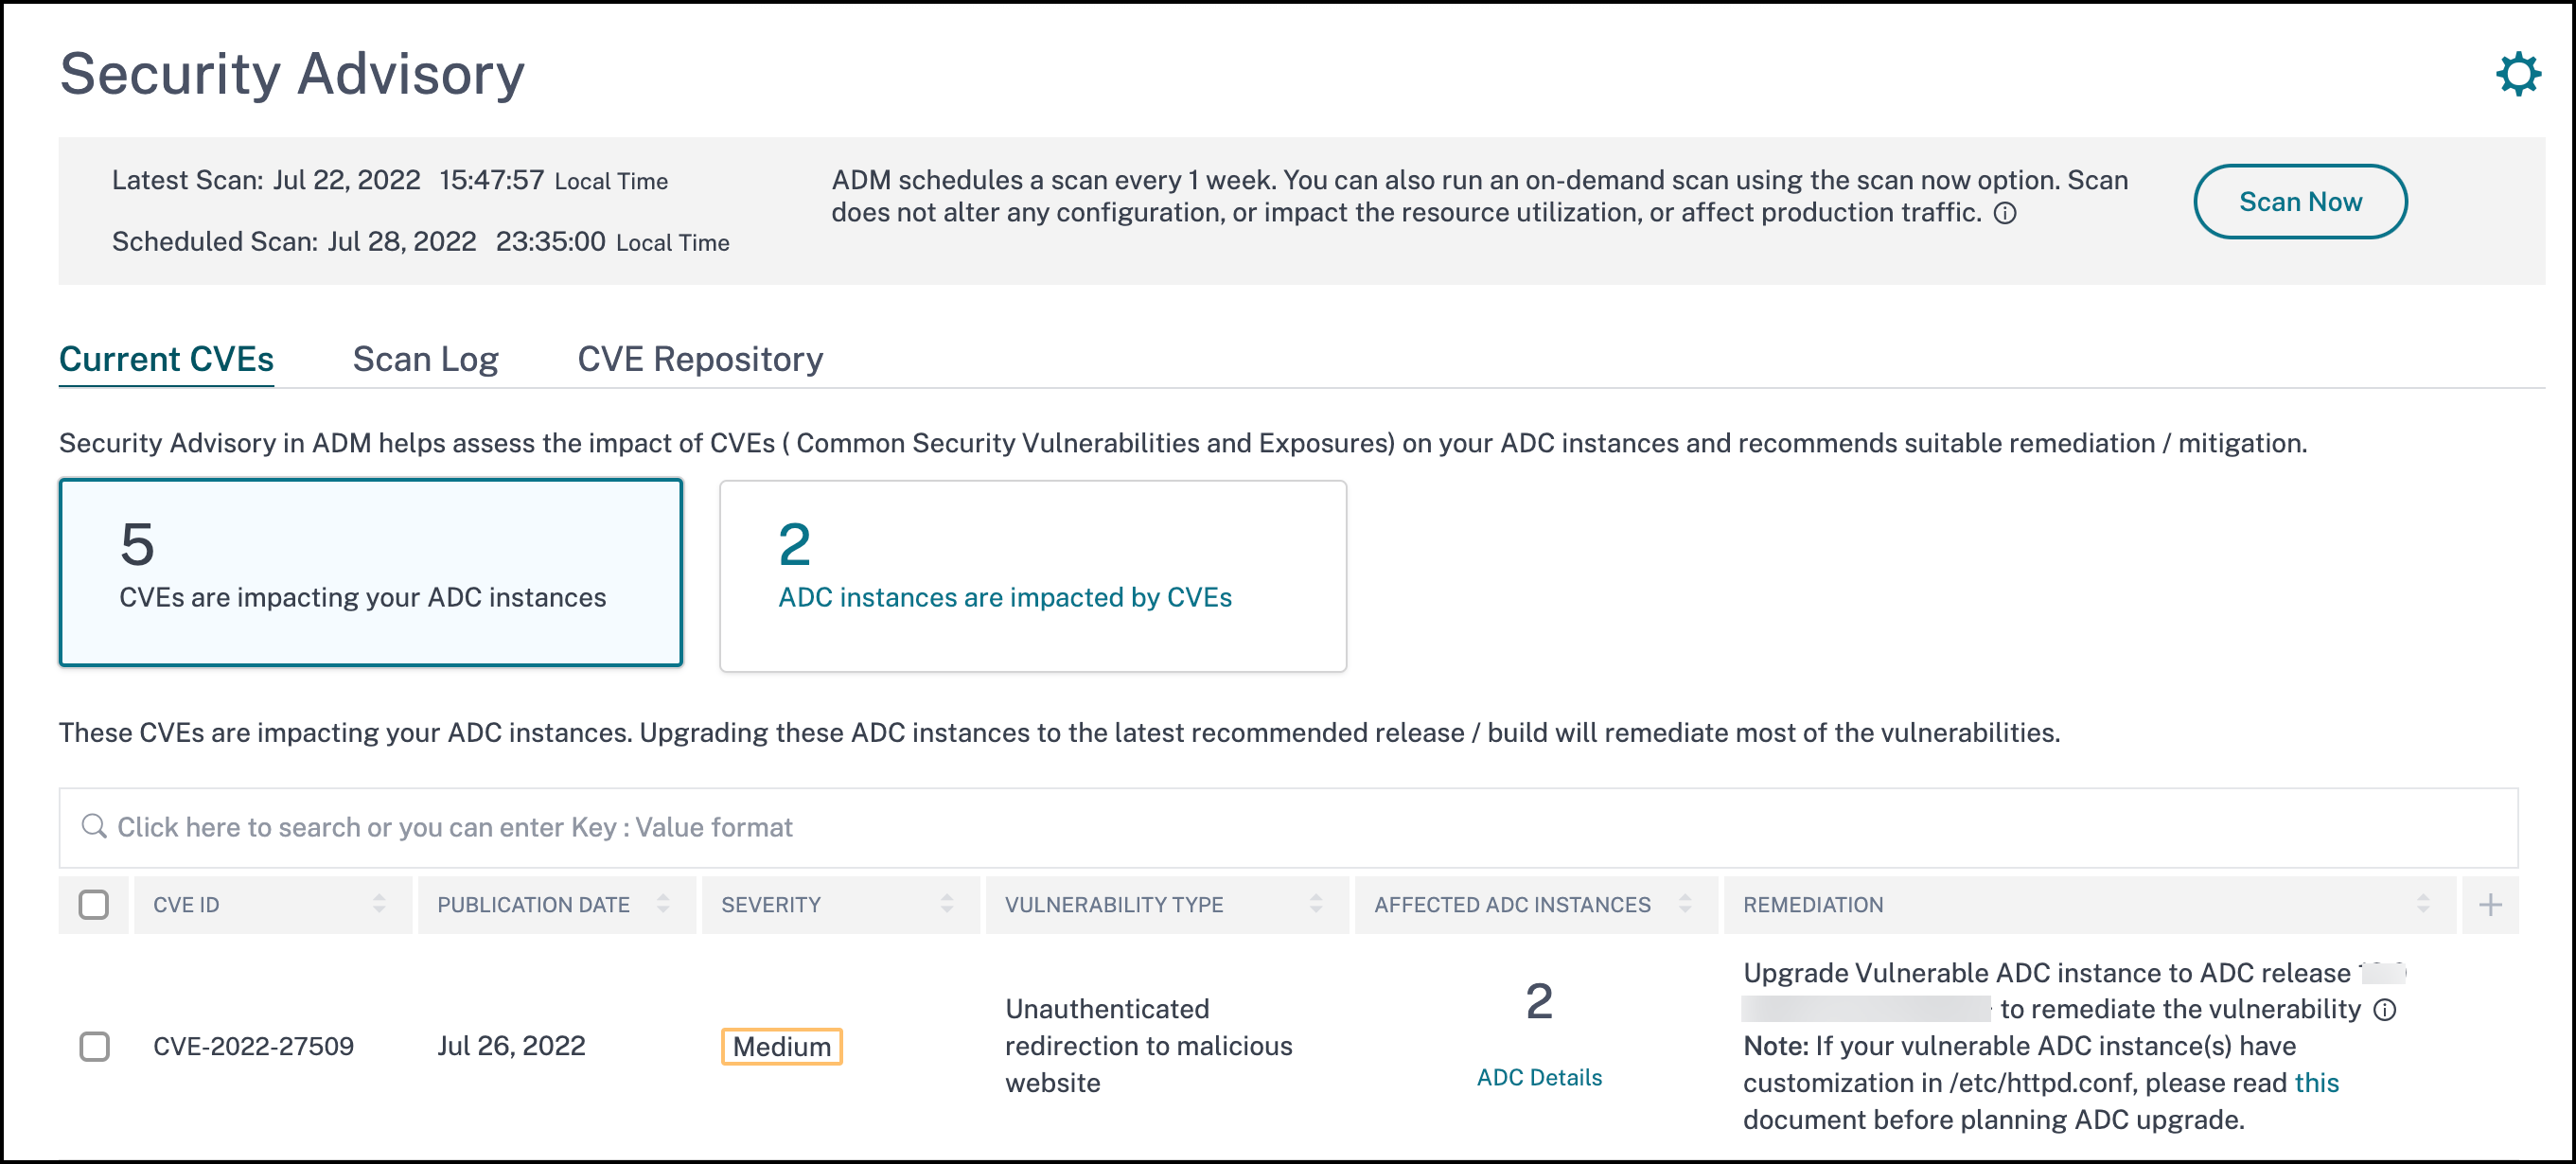Click the Medium severity badge
Viewport: 2576px width, 1164px height.
pyautogui.click(x=781, y=1046)
